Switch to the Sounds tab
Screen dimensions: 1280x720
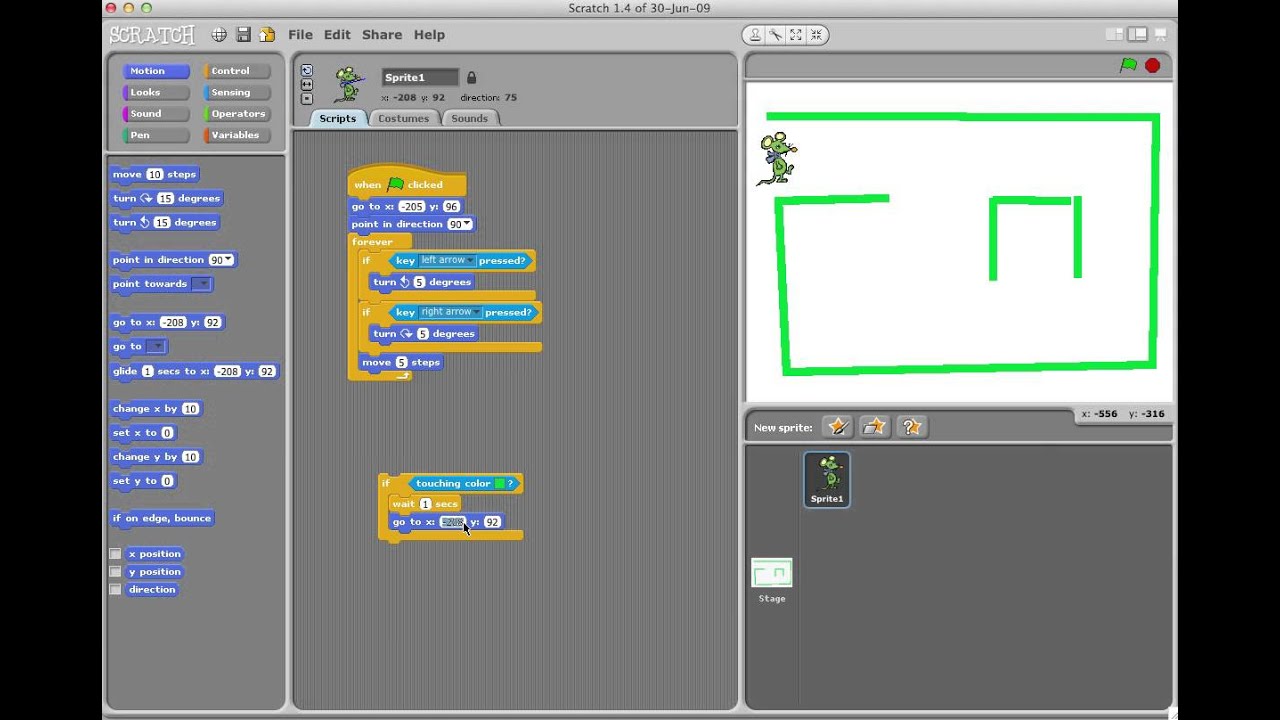tap(469, 118)
